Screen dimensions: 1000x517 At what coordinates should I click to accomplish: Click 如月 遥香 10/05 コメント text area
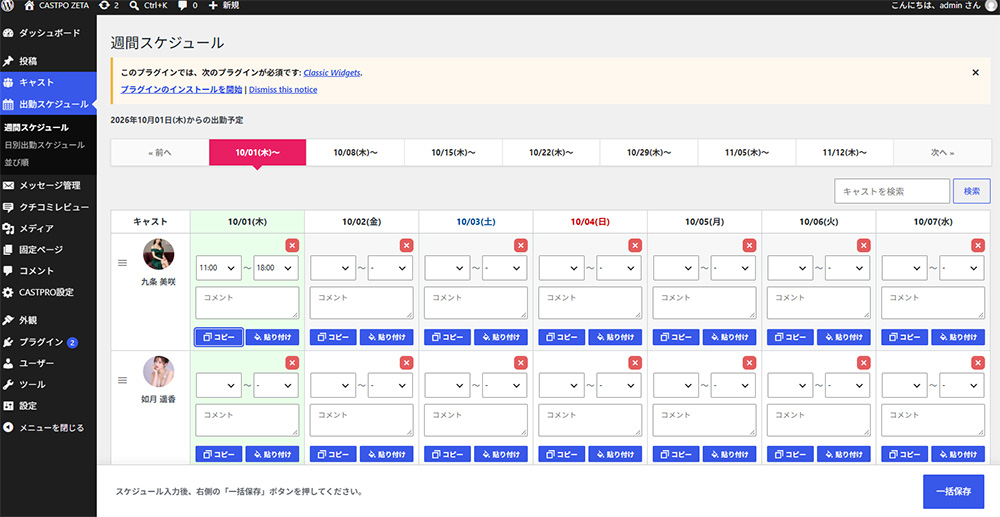pyautogui.click(x=705, y=420)
